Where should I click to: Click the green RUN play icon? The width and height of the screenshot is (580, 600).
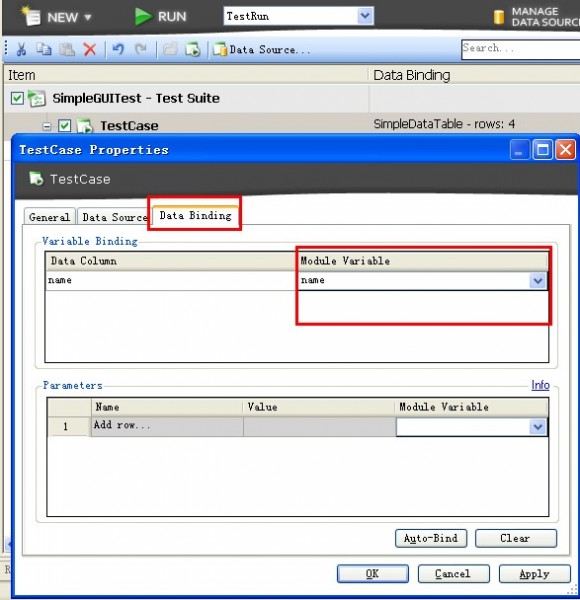(143, 17)
